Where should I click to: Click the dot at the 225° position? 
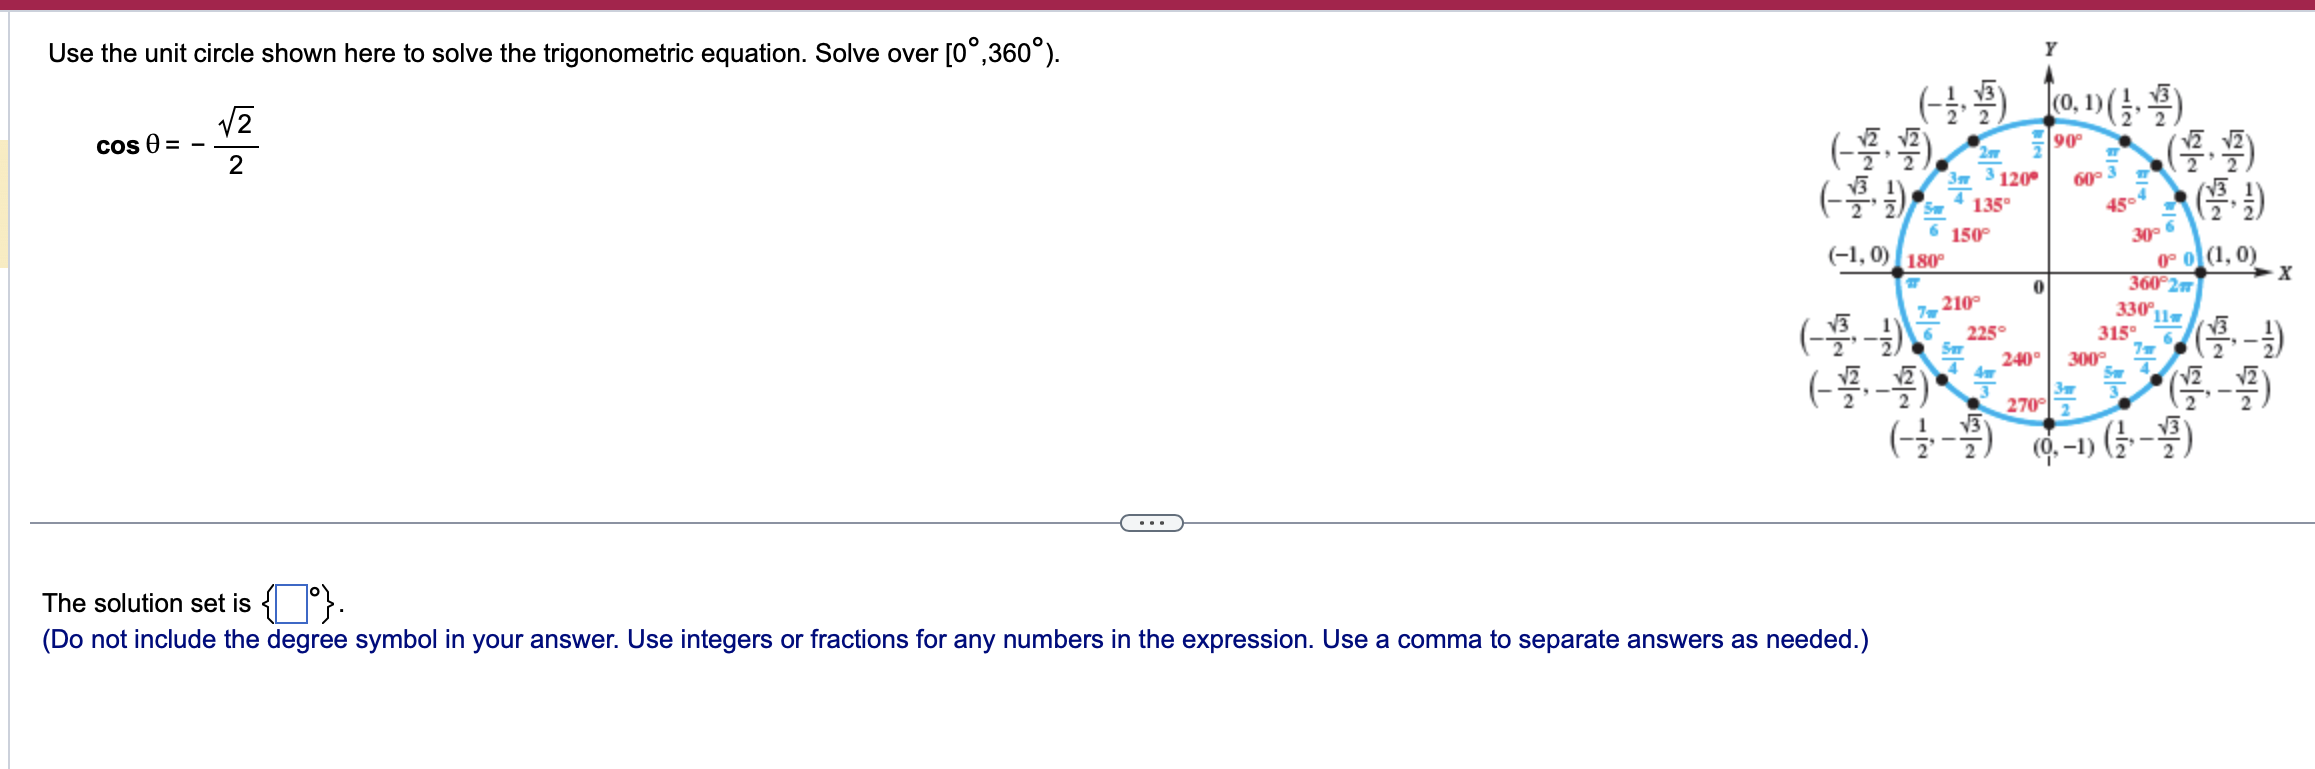point(1942,380)
